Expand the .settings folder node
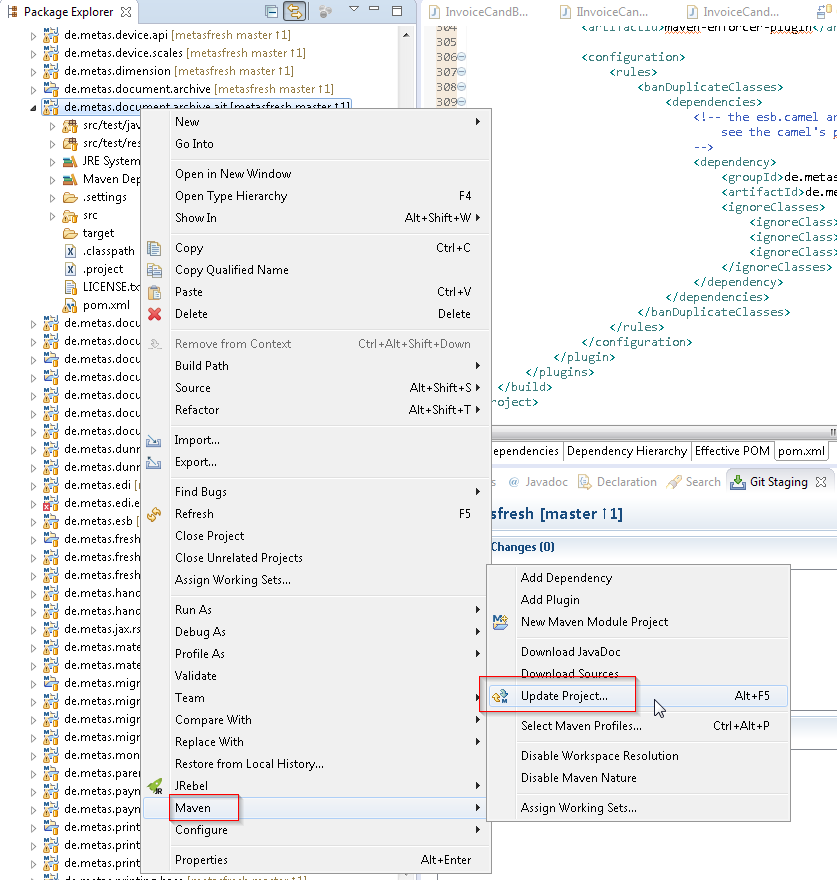837x880 pixels. click(52, 198)
